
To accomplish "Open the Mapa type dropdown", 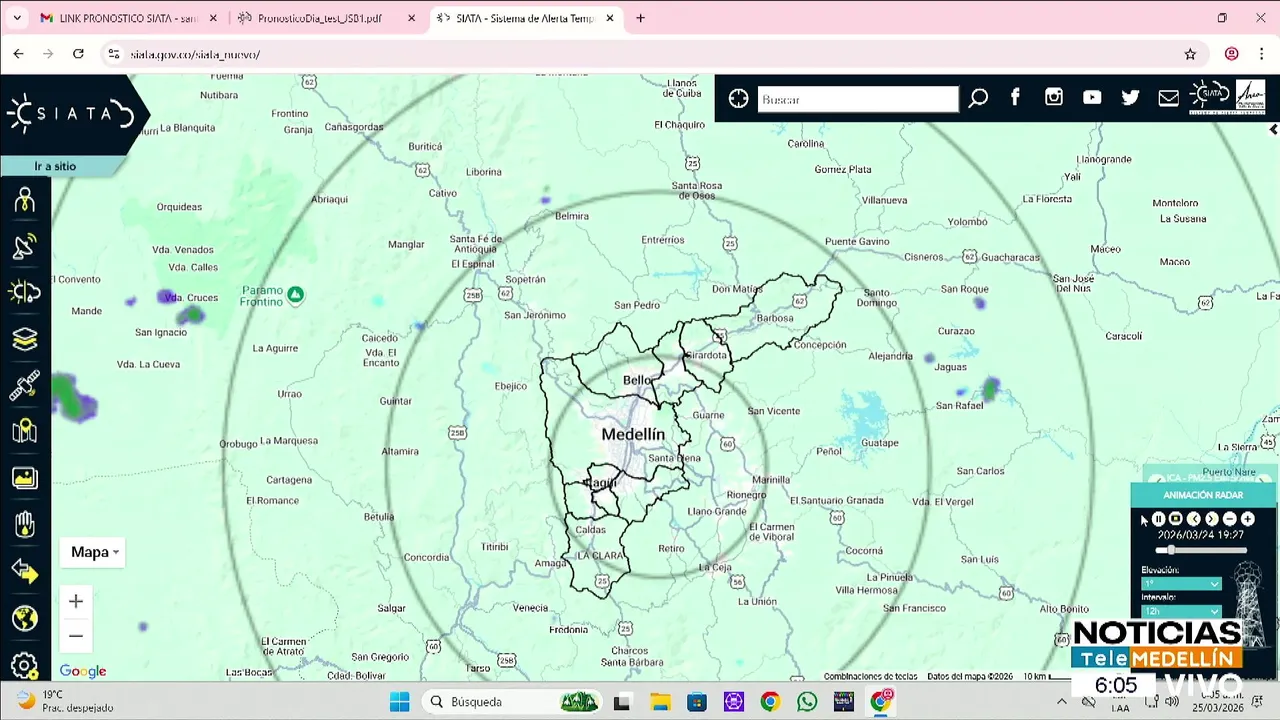I will coord(95,552).
